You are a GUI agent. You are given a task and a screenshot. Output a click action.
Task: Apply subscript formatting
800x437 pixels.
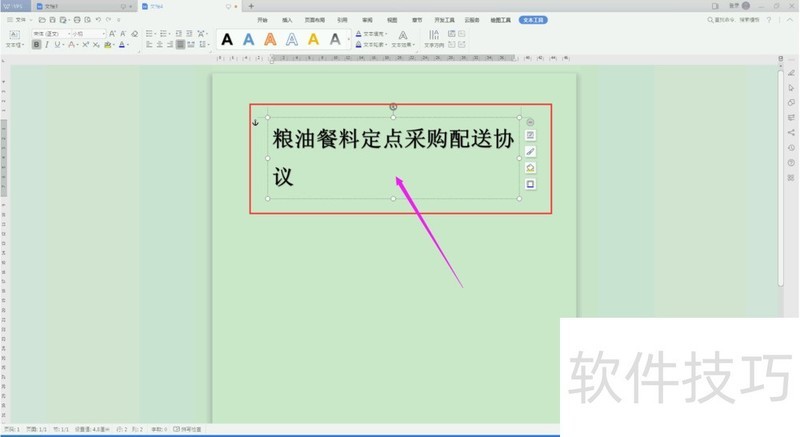(96, 45)
